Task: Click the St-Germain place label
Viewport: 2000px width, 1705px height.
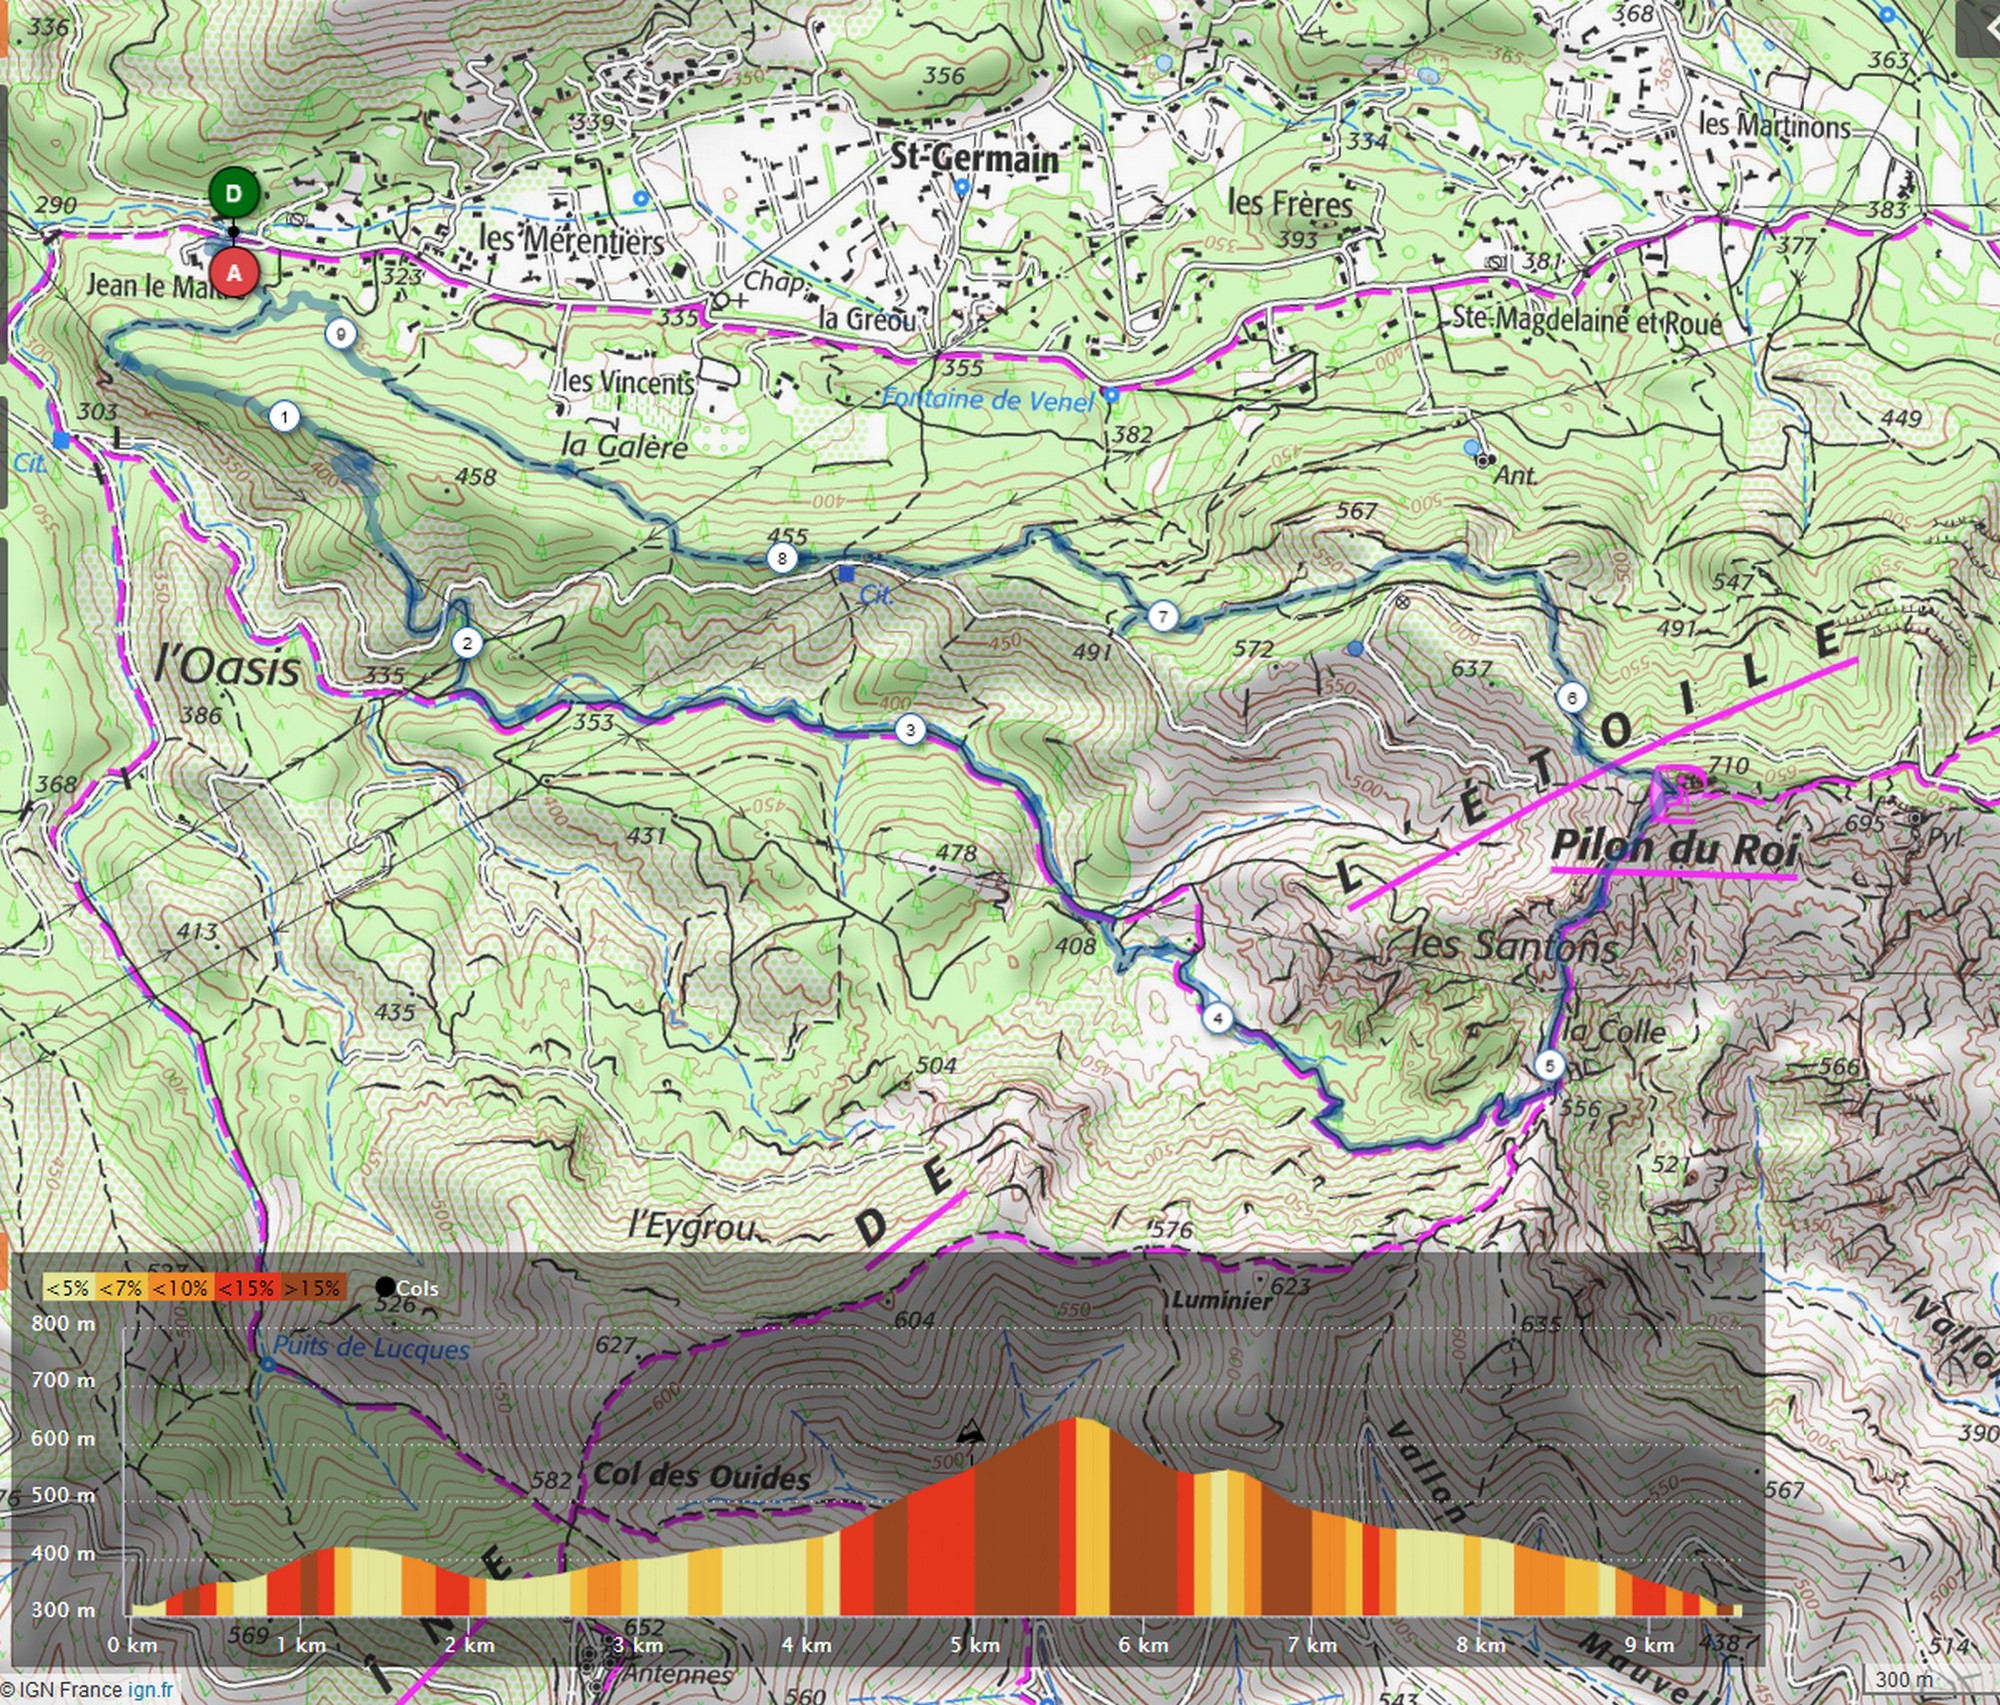Action: pos(974,158)
